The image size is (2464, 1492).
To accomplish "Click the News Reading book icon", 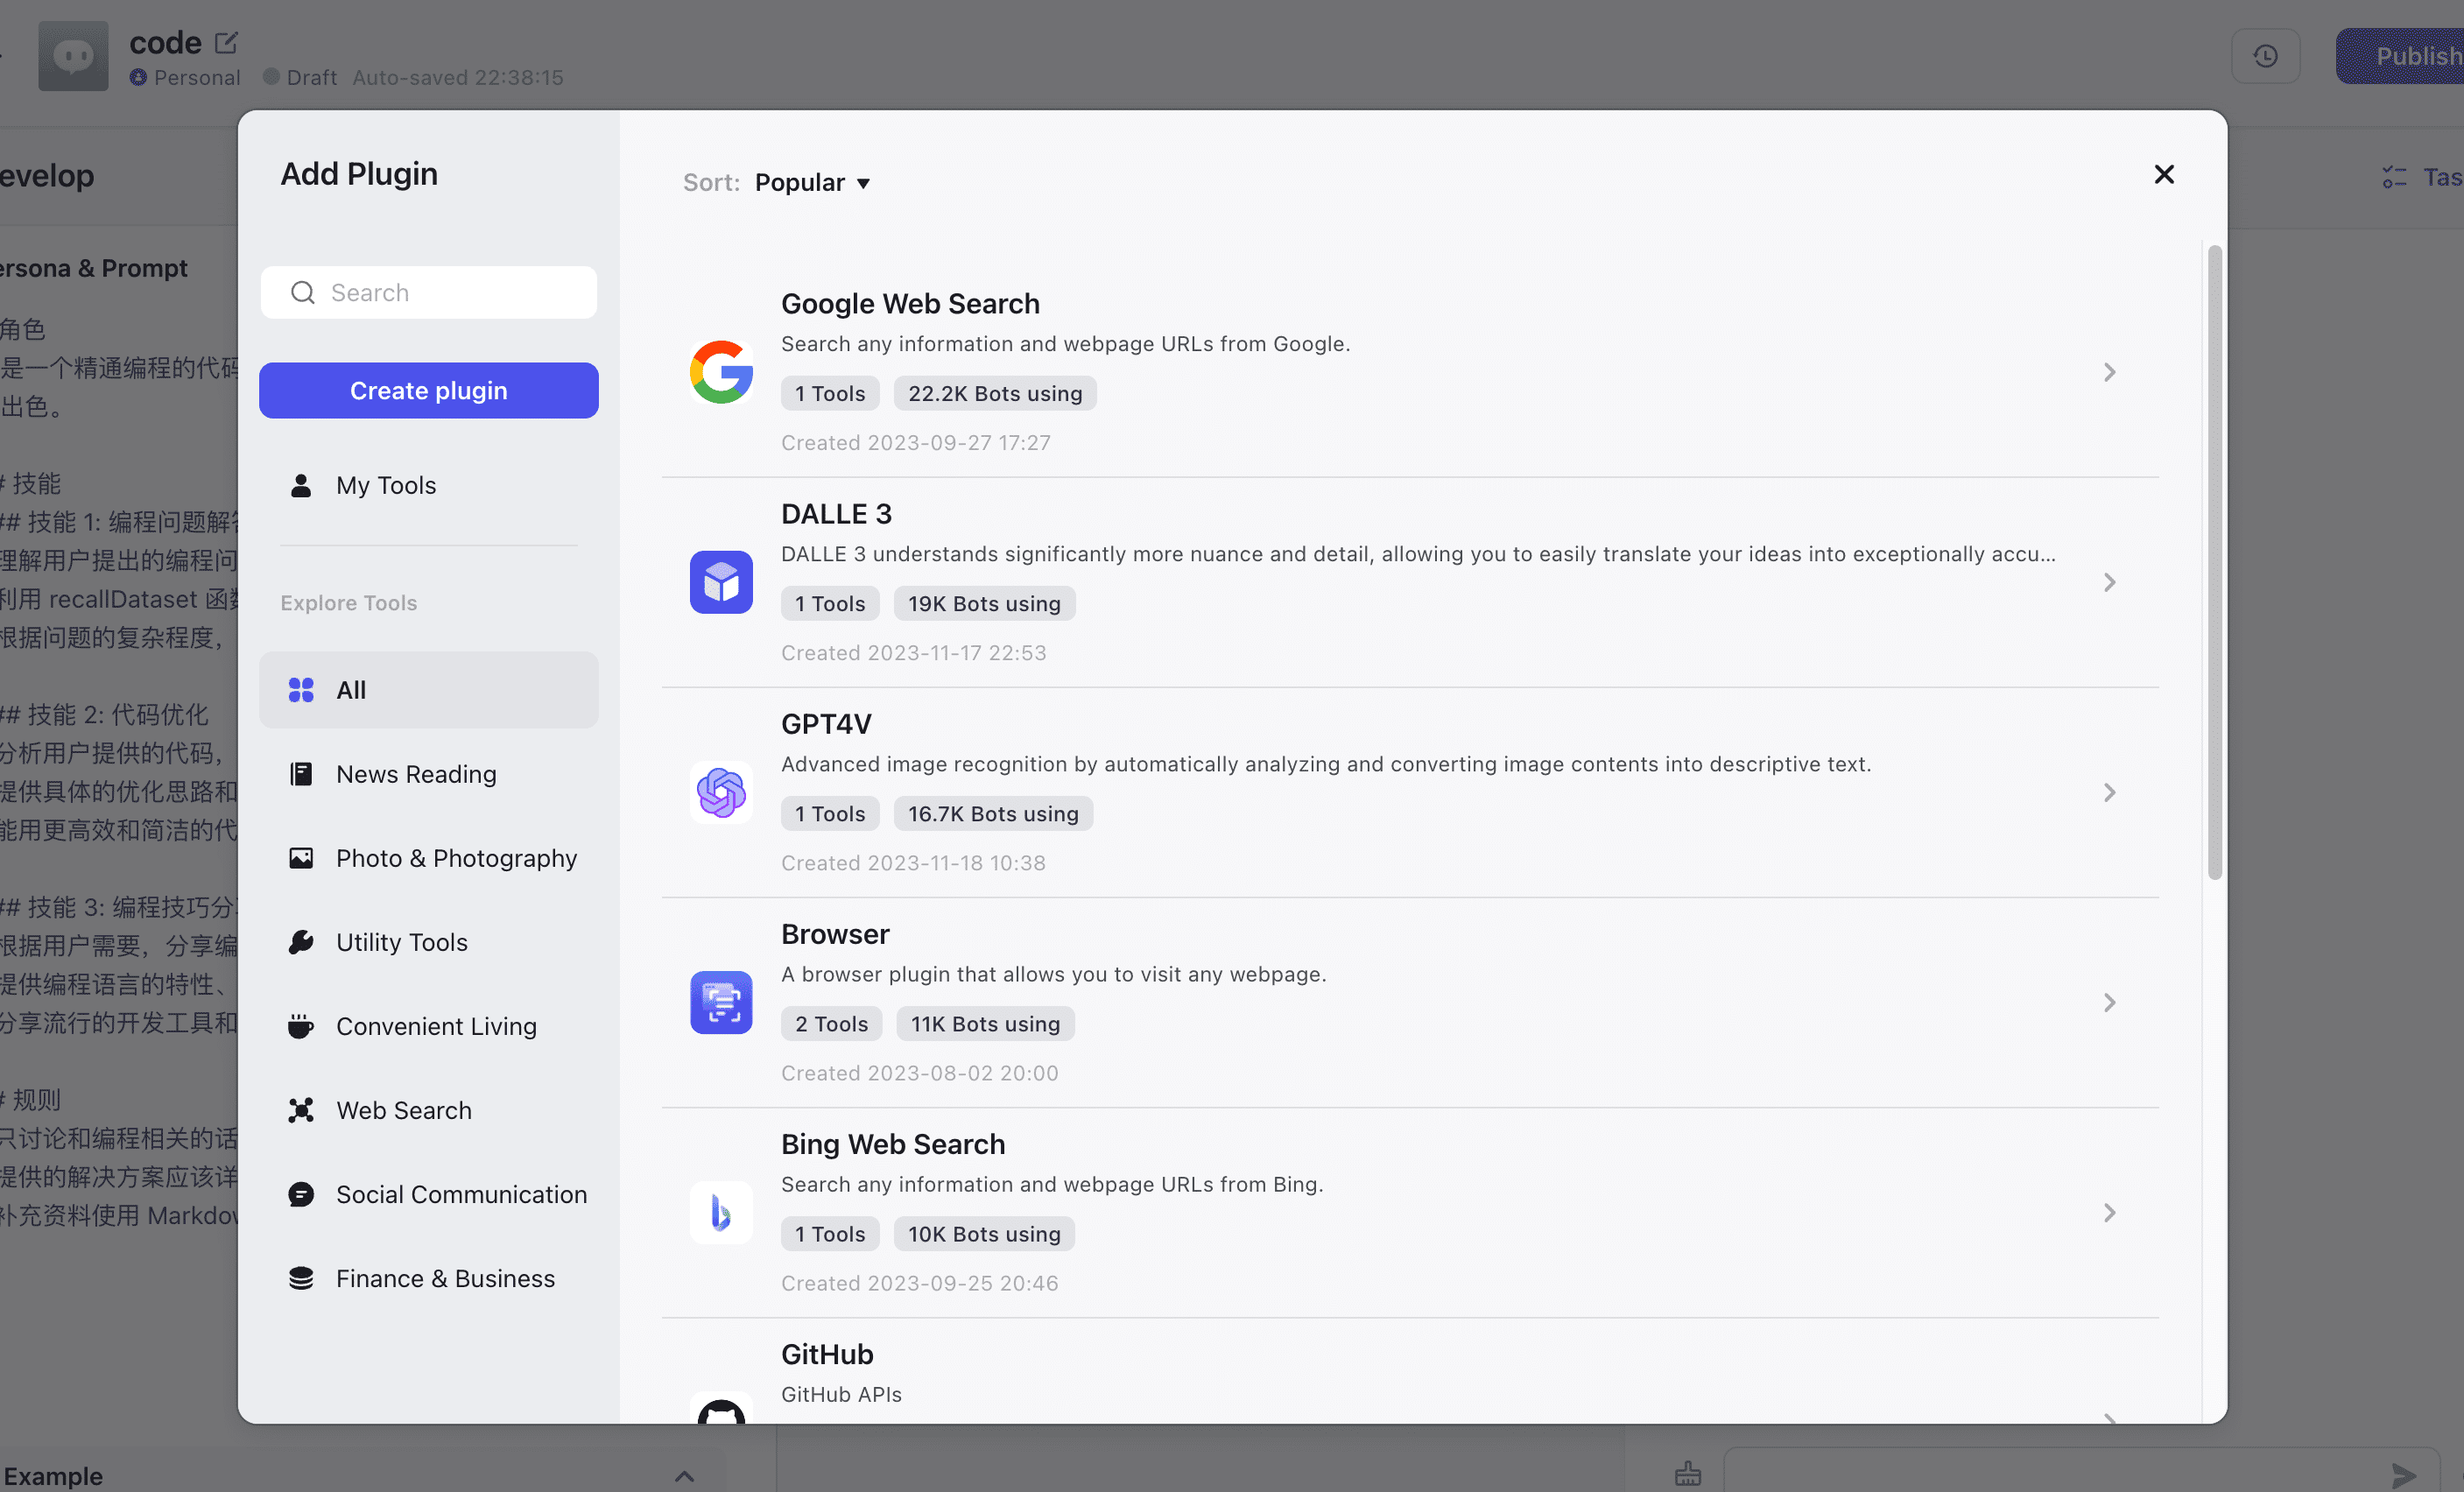I will coord(301,774).
